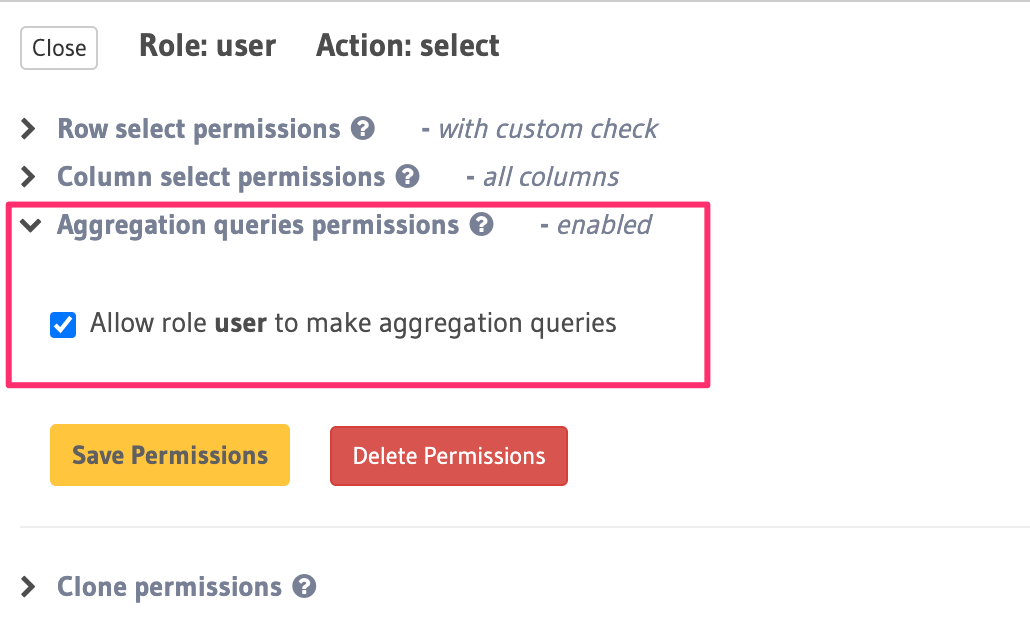Screen dimensions: 1030x622
Task: Click the 'Allow role user to make aggregation queries' label
Action: pyautogui.click(x=352, y=323)
